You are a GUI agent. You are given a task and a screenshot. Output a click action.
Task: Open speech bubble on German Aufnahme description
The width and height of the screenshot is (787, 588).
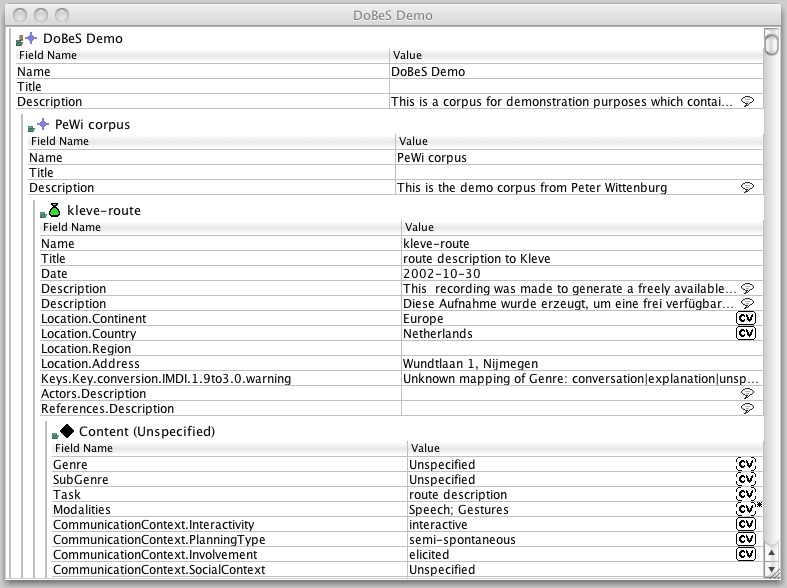click(747, 304)
